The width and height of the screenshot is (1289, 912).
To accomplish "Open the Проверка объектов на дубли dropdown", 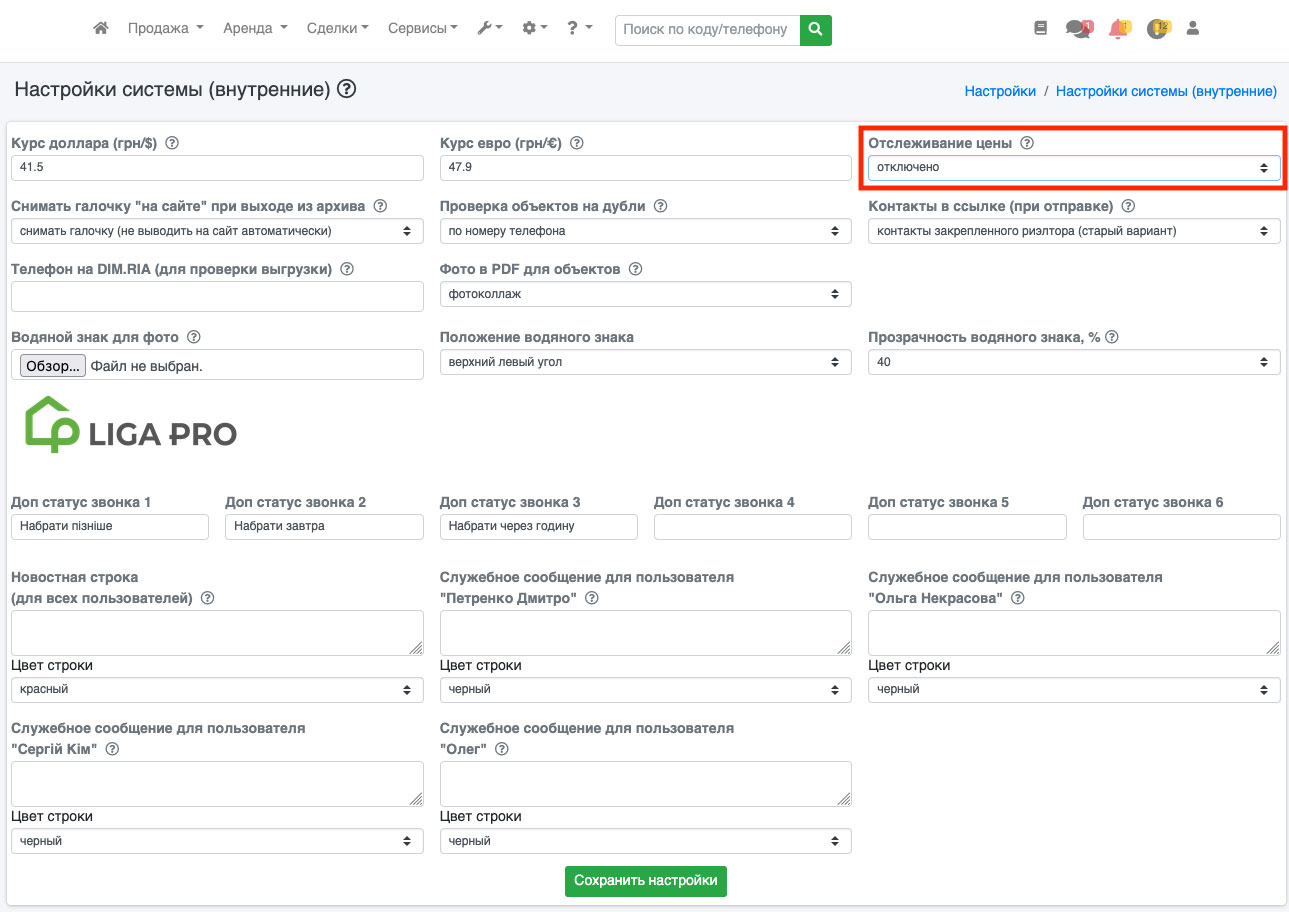I will [x=645, y=231].
